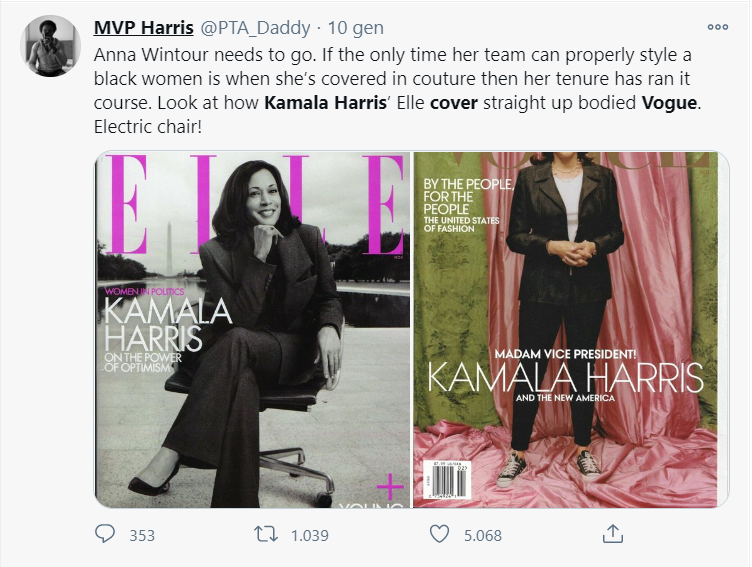Open the three-dot more options menu
752x567 pixels.
(717, 27)
